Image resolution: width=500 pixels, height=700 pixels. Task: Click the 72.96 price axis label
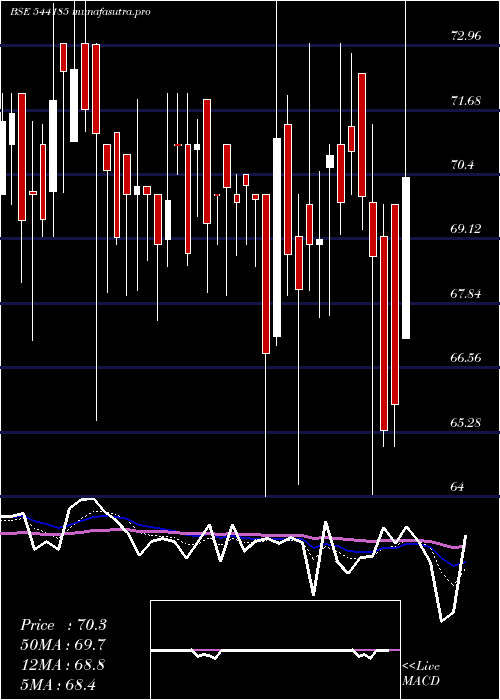click(x=466, y=36)
